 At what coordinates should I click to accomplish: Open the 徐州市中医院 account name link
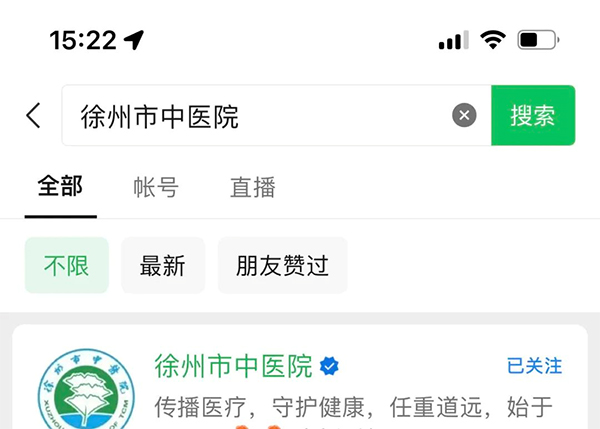click(x=233, y=366)
